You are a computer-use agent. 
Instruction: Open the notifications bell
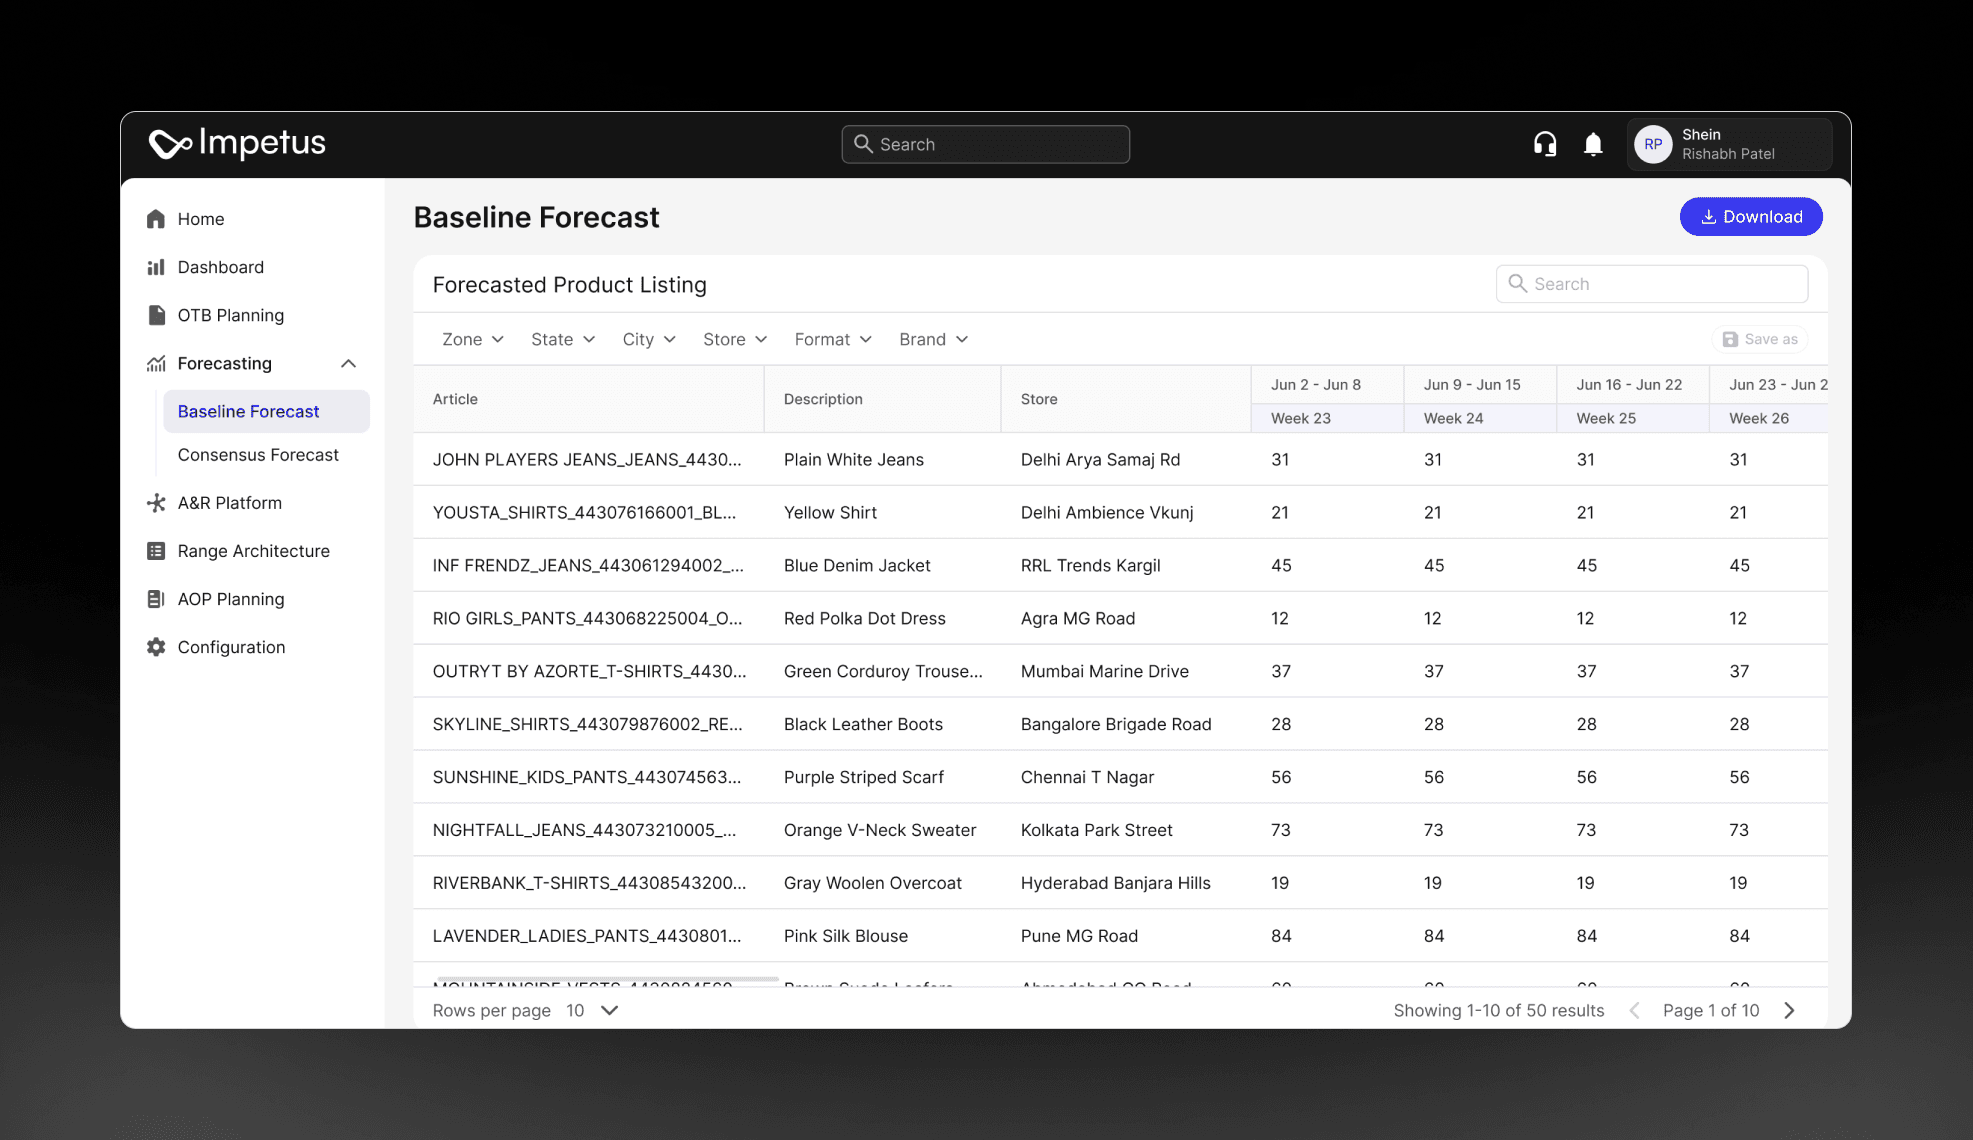click(1593, 144)
